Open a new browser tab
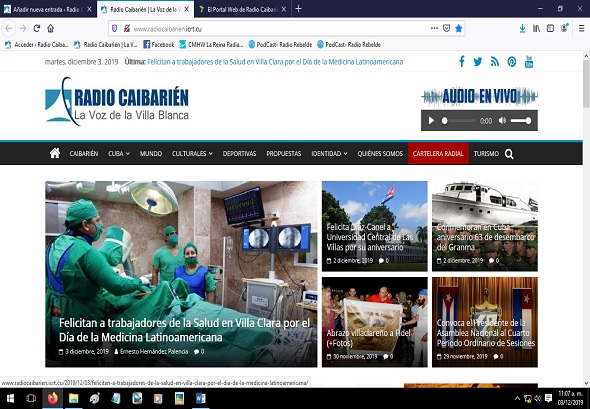This screenshot has width=590, height=409. pyautogui.click(x=298, y=9)
